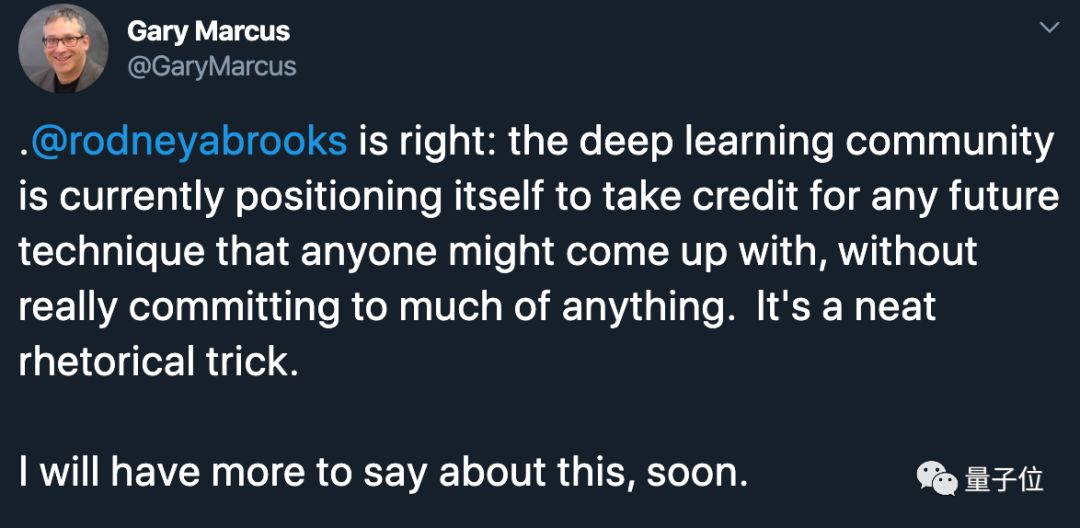Click the @GaryMarcus handle
Image resolution: width=1080 pixels, height=528 pixels.
click(212, 67)
